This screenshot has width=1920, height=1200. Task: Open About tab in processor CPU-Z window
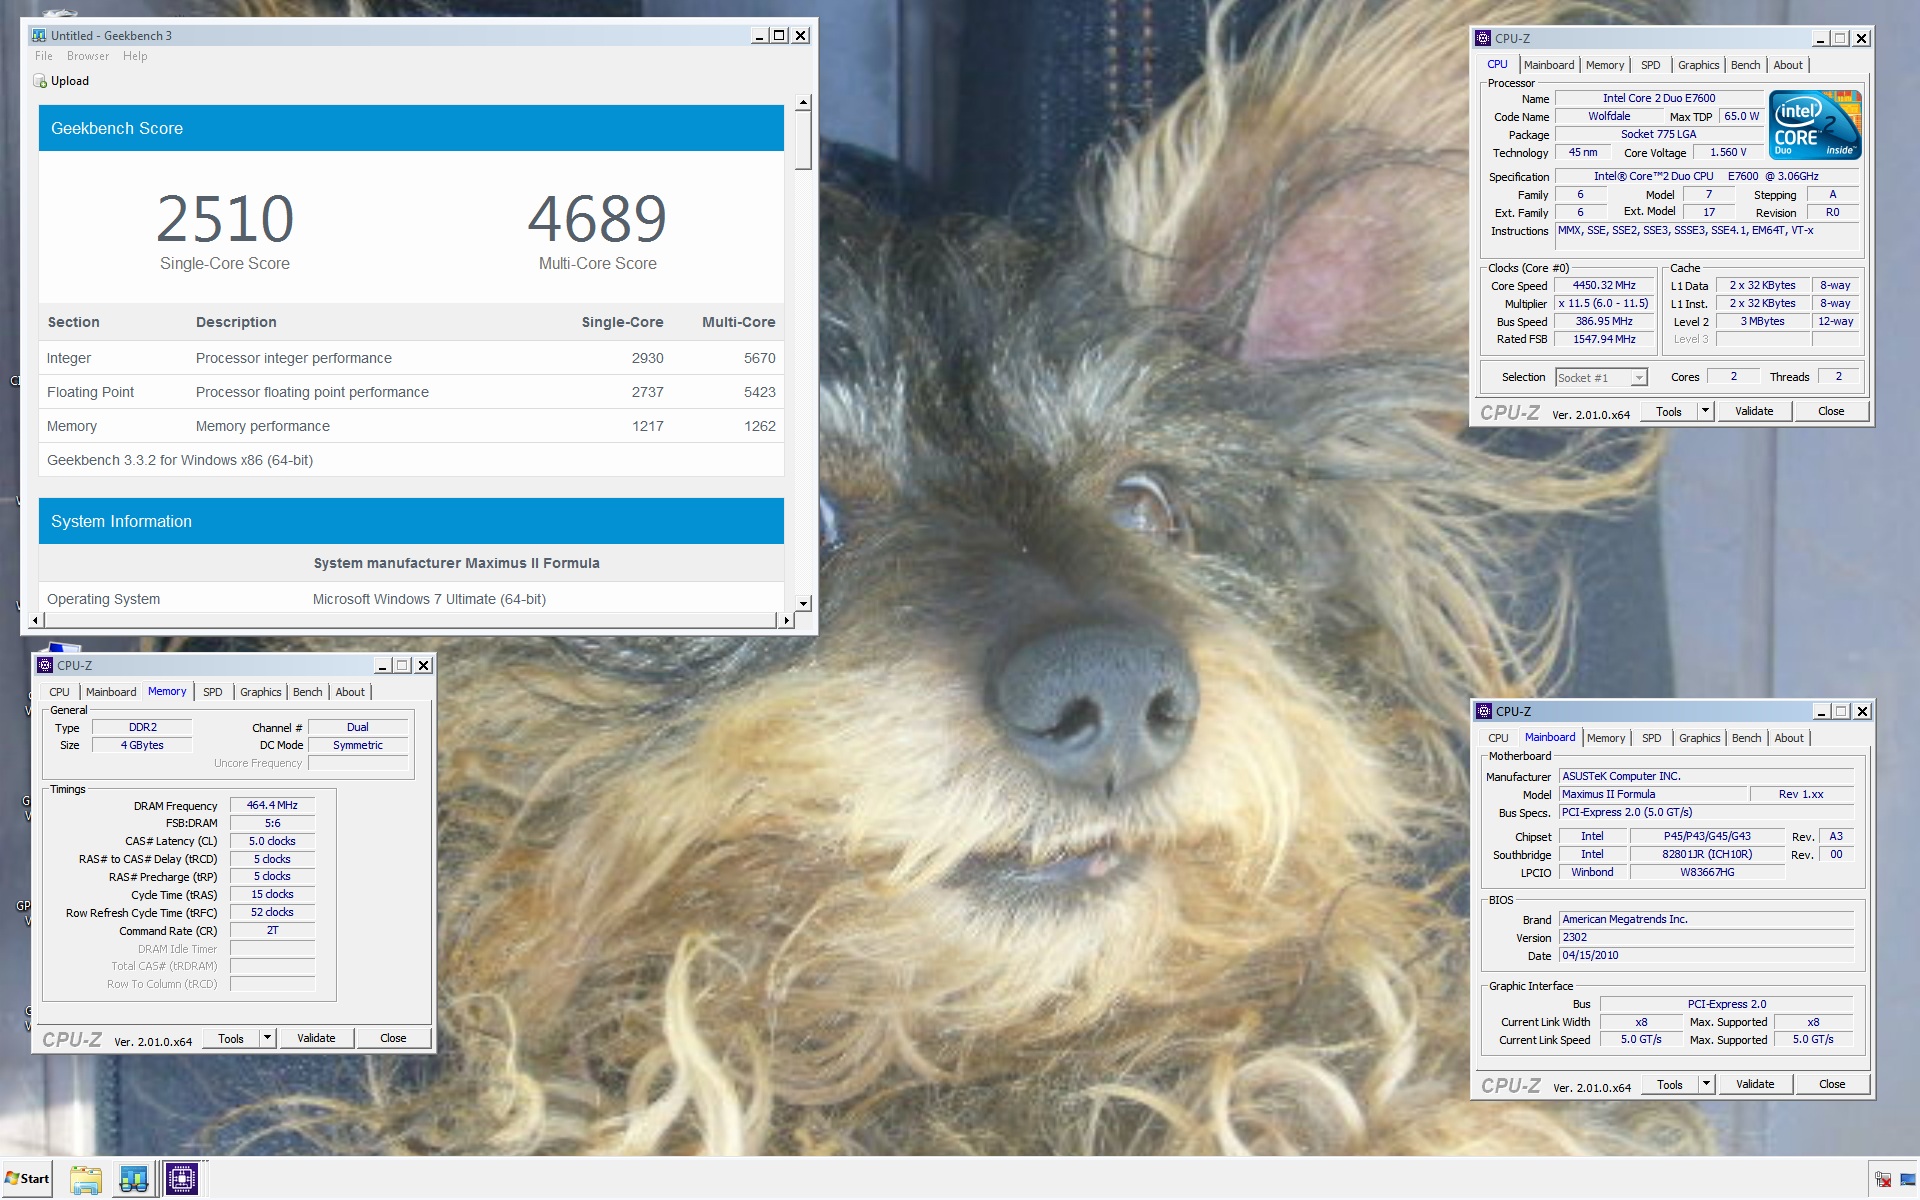coord(1788,65)
